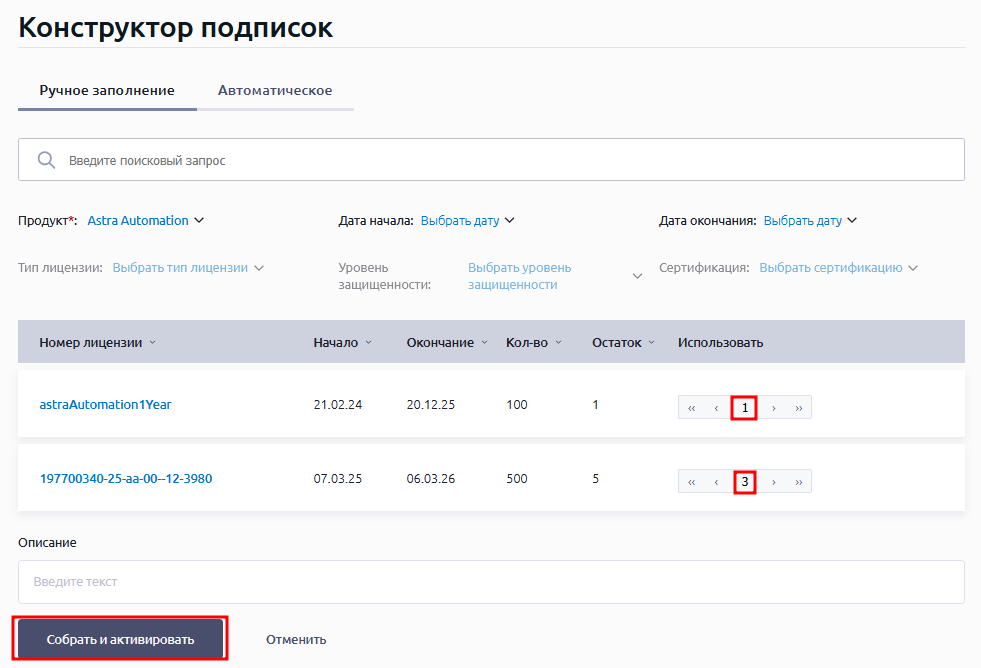Expand the Уровень защищенности dropdown
The image size is (981, 668).
(552, 276)
